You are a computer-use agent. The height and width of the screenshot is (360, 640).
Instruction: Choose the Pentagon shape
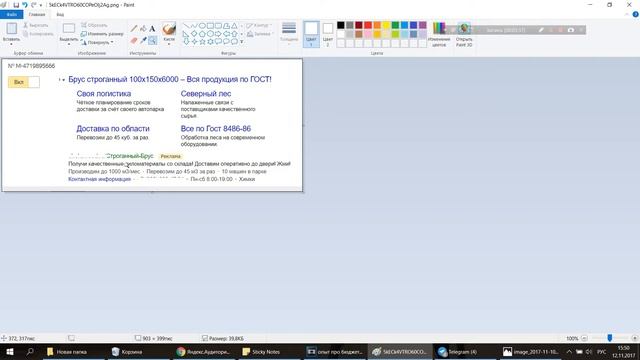[x=202, y=33]
